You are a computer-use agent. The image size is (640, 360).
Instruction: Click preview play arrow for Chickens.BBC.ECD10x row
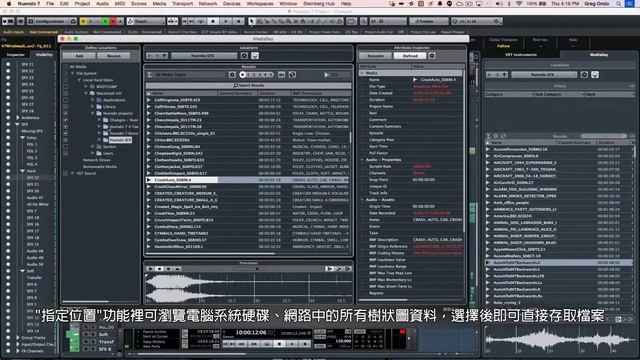tap(149, 133)
